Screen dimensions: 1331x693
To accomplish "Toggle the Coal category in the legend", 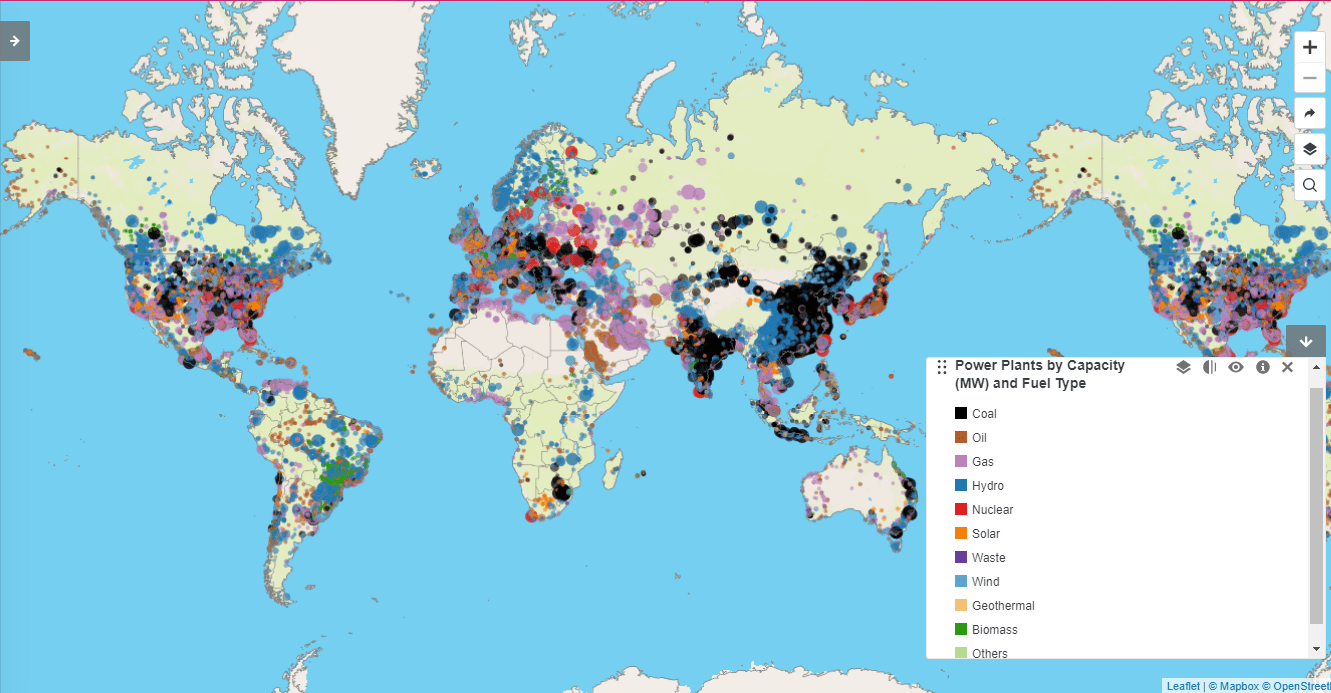I will pyautogui.click(x=984, y=413).
